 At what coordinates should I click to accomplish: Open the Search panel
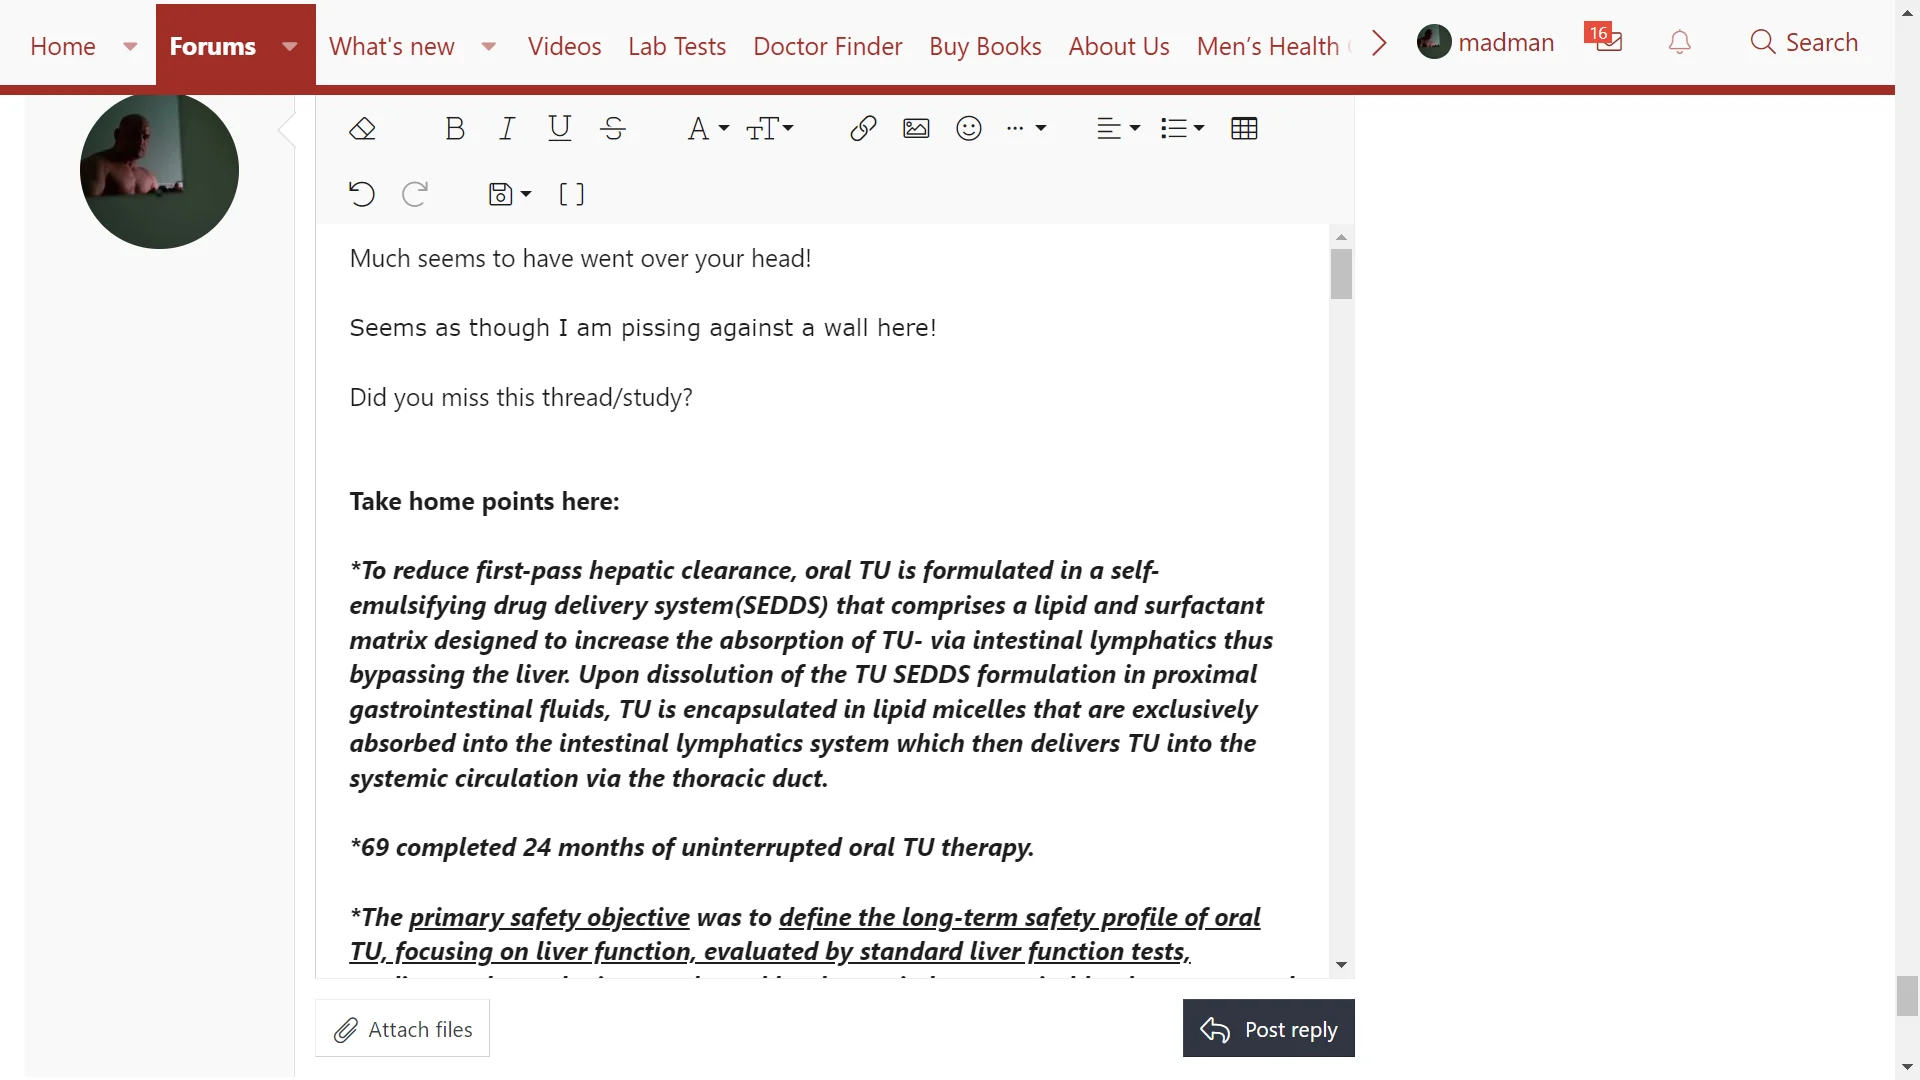click(1804, 42)
